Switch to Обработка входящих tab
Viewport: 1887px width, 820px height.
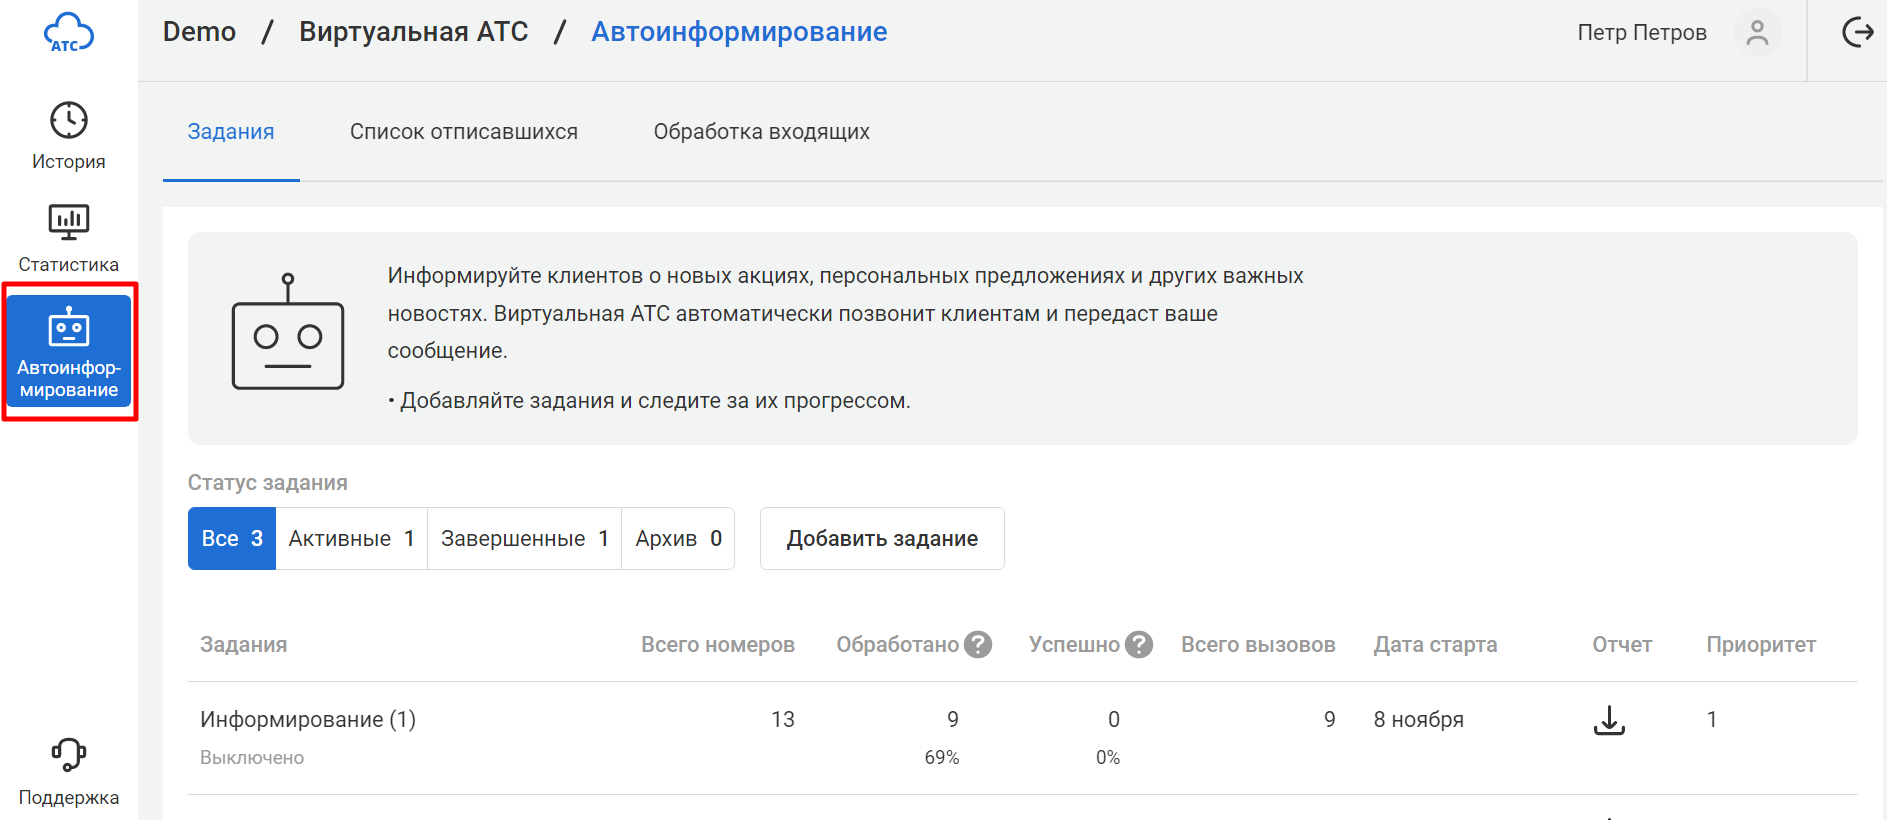(761, 132)
